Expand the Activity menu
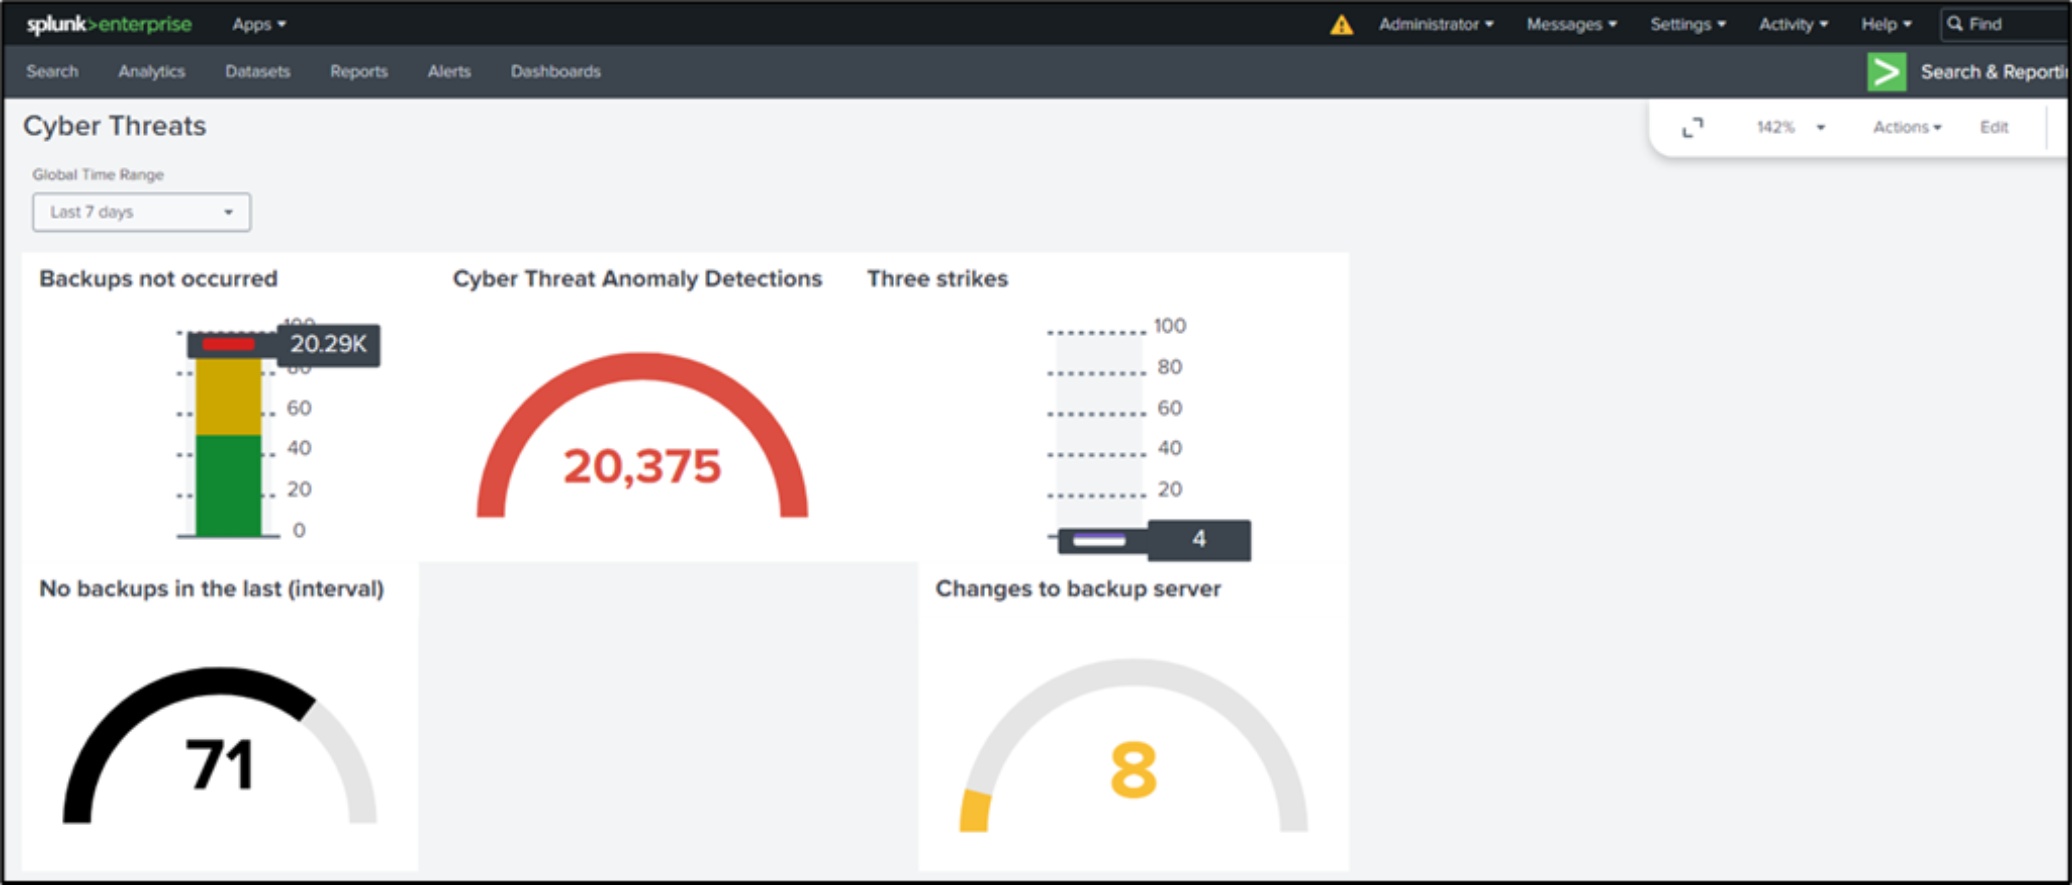This screenshot has width=2072, height=886. tap(1793, 24)
